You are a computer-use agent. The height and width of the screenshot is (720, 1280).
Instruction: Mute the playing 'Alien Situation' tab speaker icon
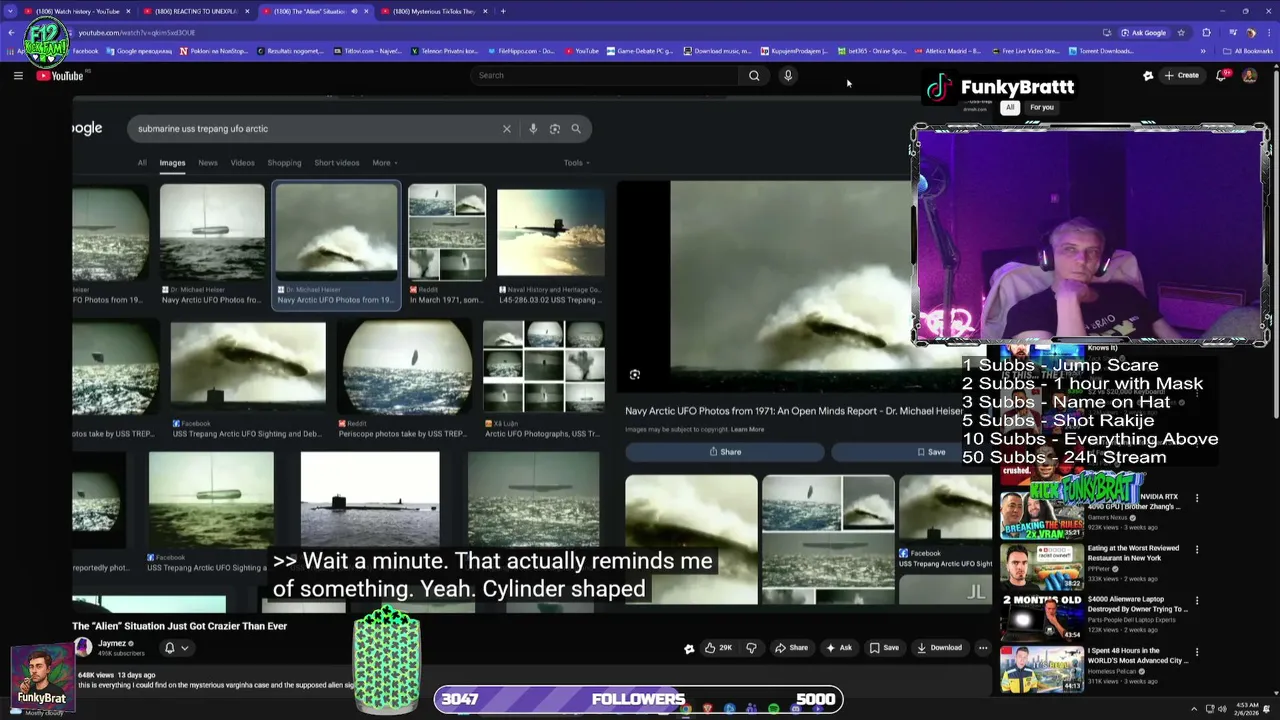point(354,11)
